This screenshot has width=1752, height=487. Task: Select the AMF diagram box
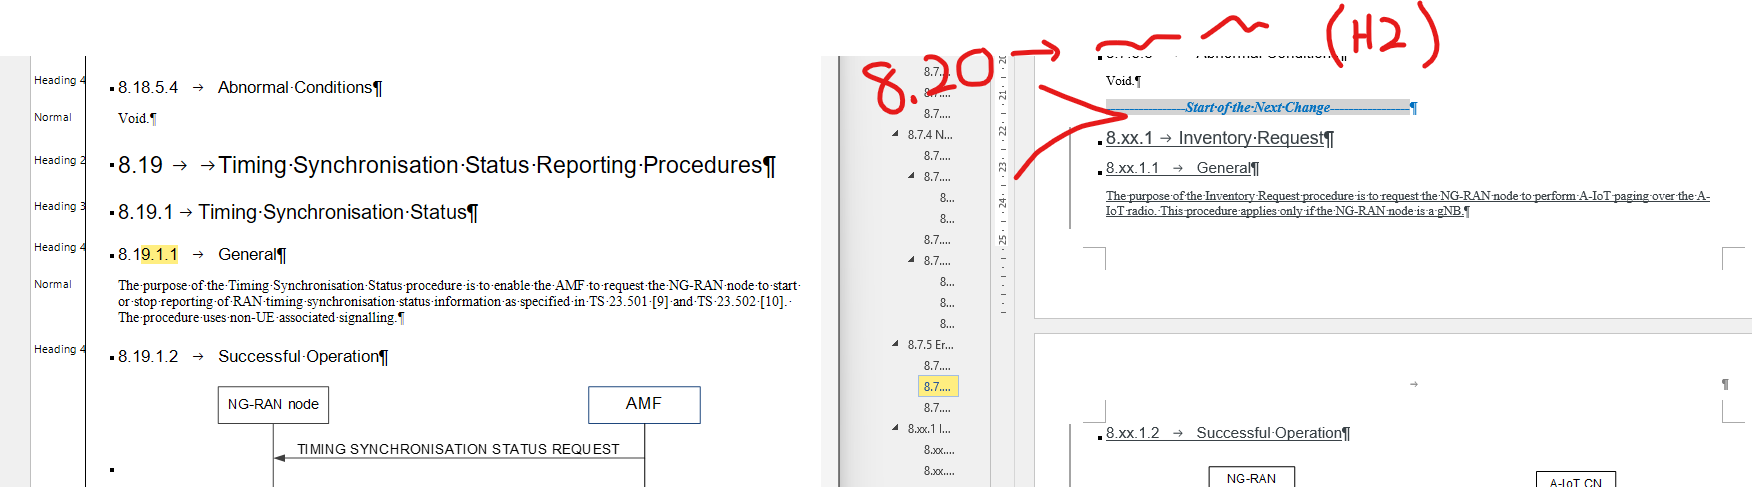tap(644, 404)
